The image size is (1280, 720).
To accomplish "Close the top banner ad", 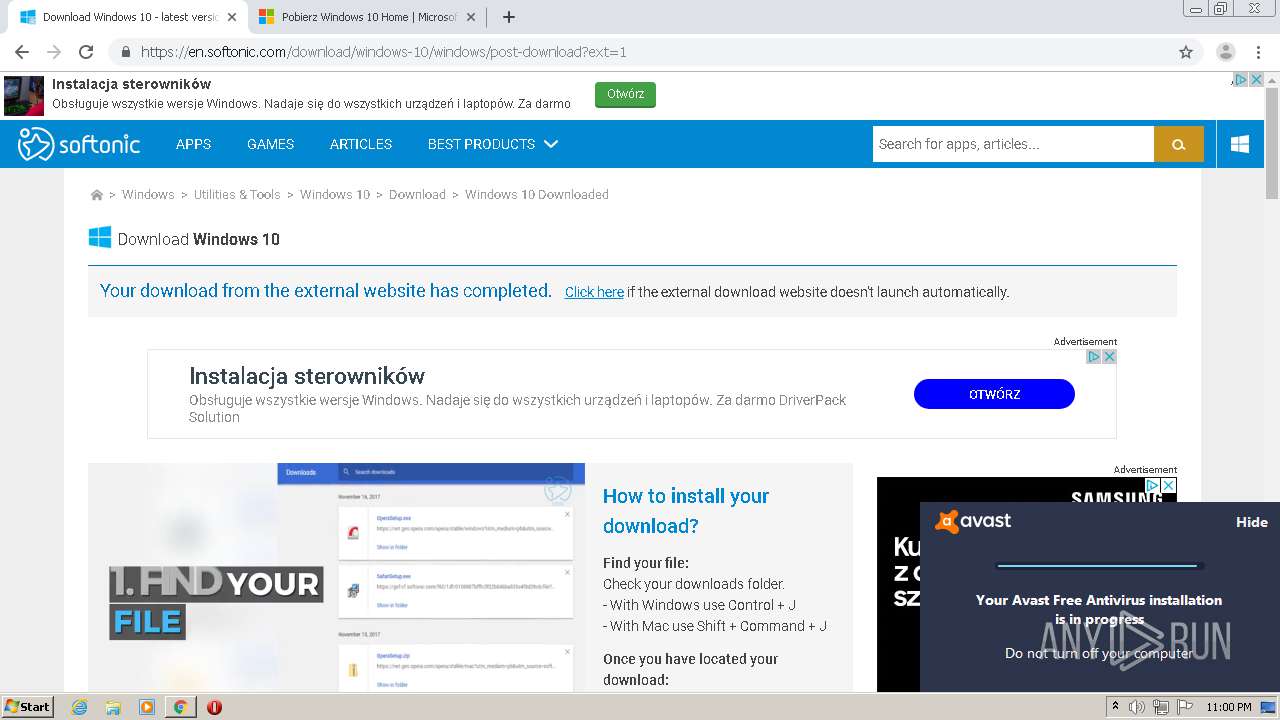I will (1256, 80).
